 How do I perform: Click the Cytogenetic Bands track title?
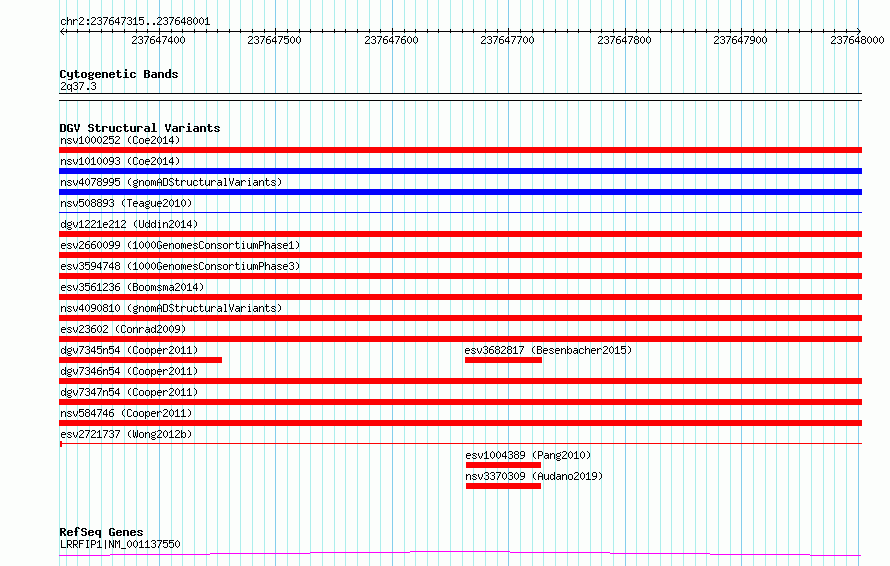(x=119, y=74)
